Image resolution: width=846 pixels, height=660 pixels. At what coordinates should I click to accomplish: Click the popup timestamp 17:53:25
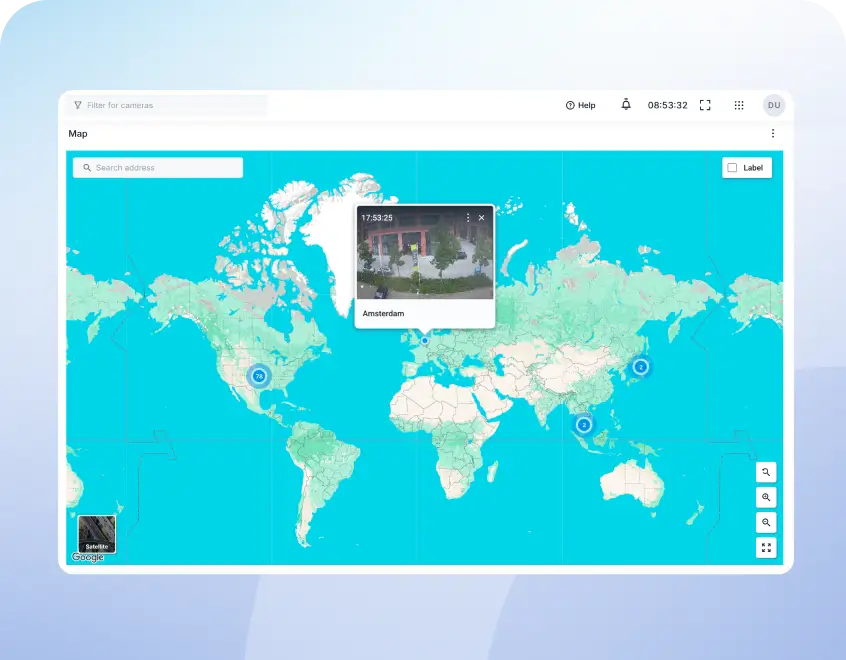point(377,218)
